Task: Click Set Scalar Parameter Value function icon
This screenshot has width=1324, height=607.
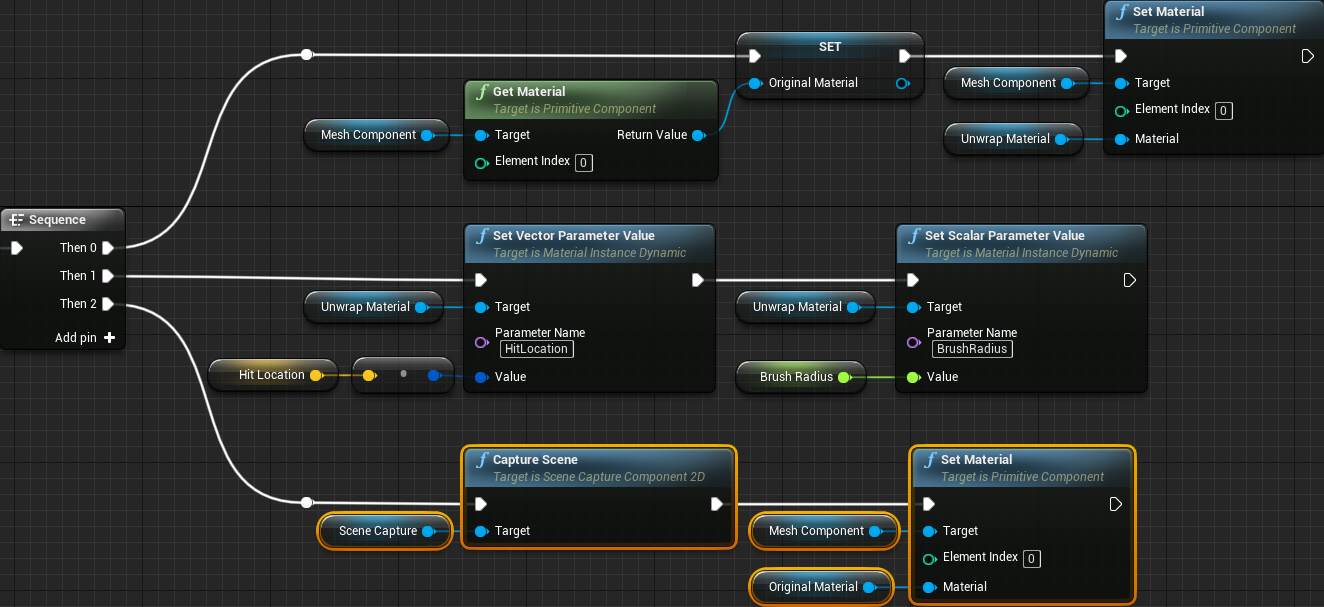Action: (914, 236)
